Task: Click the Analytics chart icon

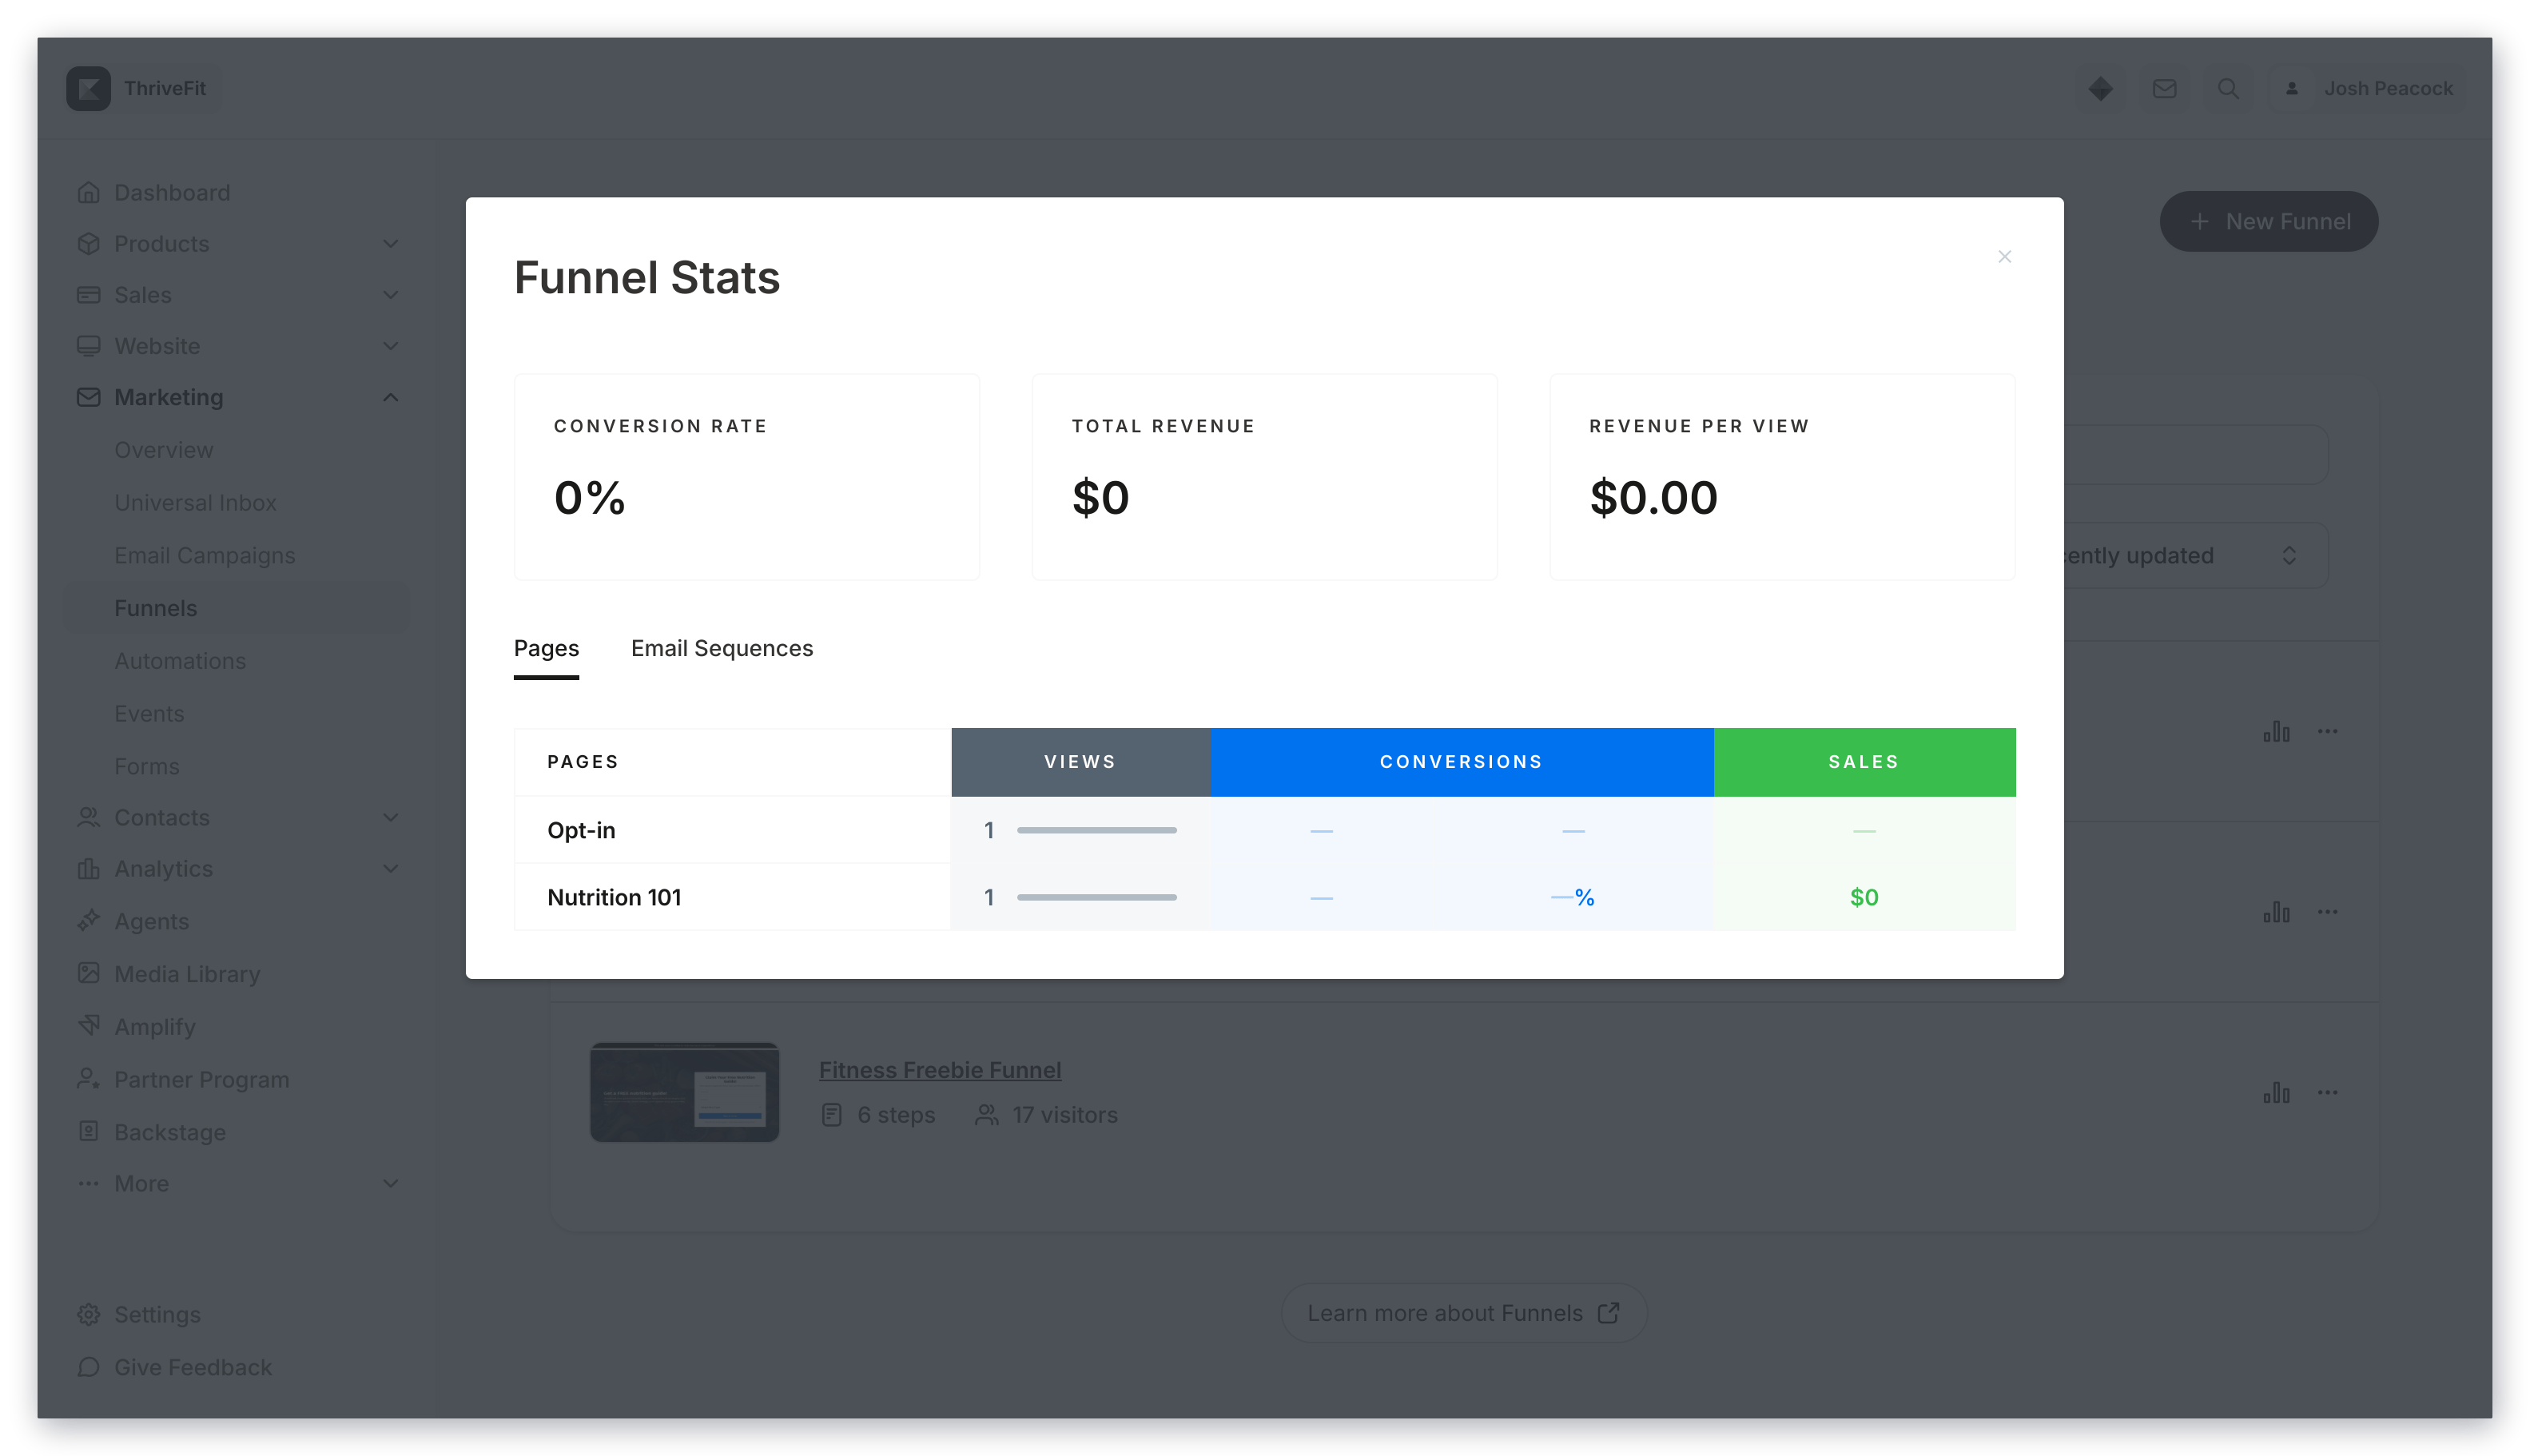Action: [88, 868]
